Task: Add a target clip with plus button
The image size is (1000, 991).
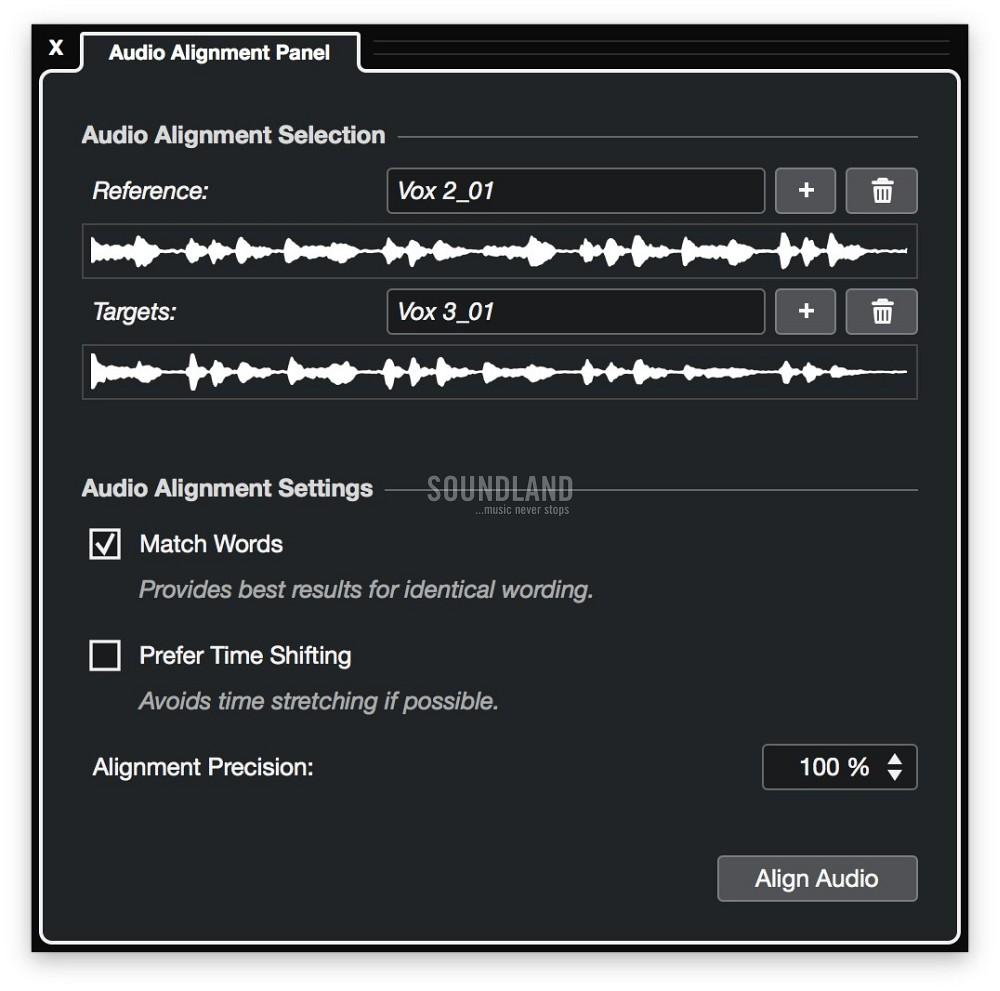Action: (805, 311)
